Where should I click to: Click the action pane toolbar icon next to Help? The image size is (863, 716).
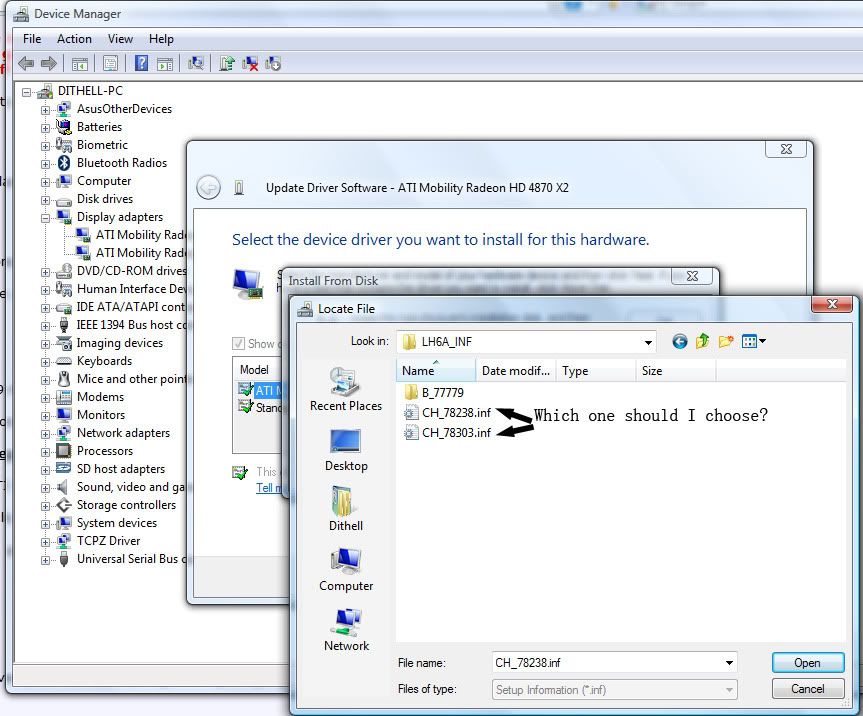tap(165, 64)
